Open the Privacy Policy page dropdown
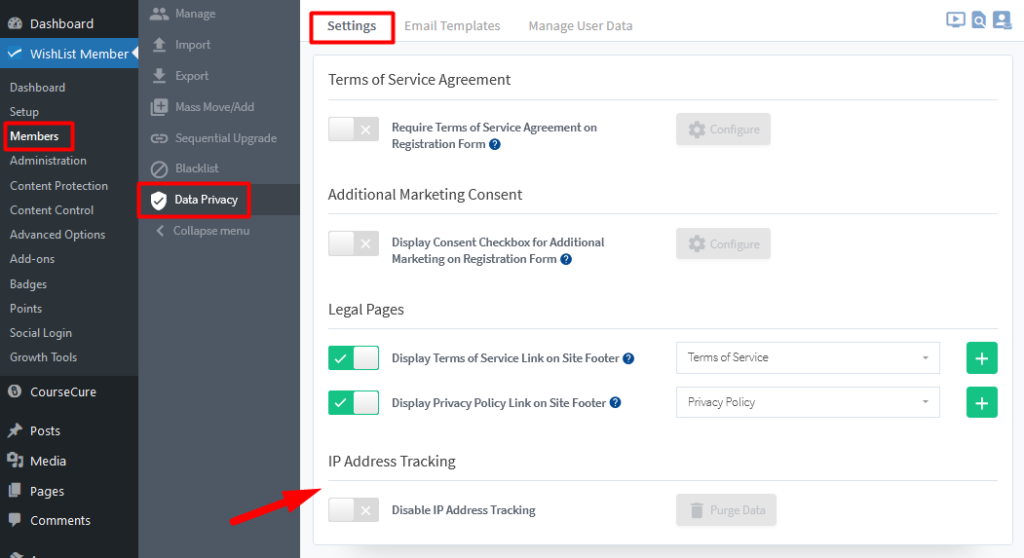 tap(808, 402)
